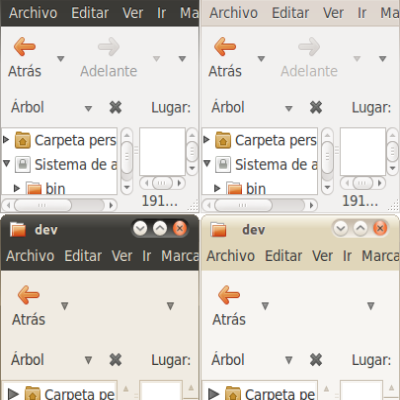Viewport: 400px width, 400px height.
Task: Click the empty location box in top-left window
Action: tap(162, 151)
